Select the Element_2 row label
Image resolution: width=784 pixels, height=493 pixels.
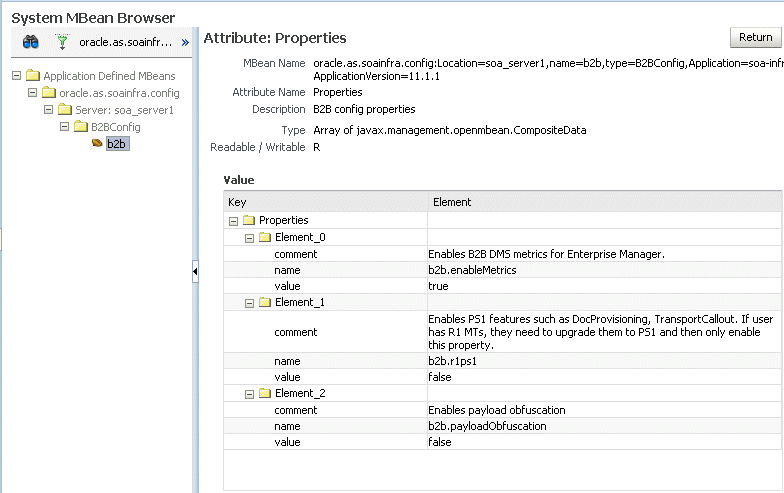pos(300,394)
